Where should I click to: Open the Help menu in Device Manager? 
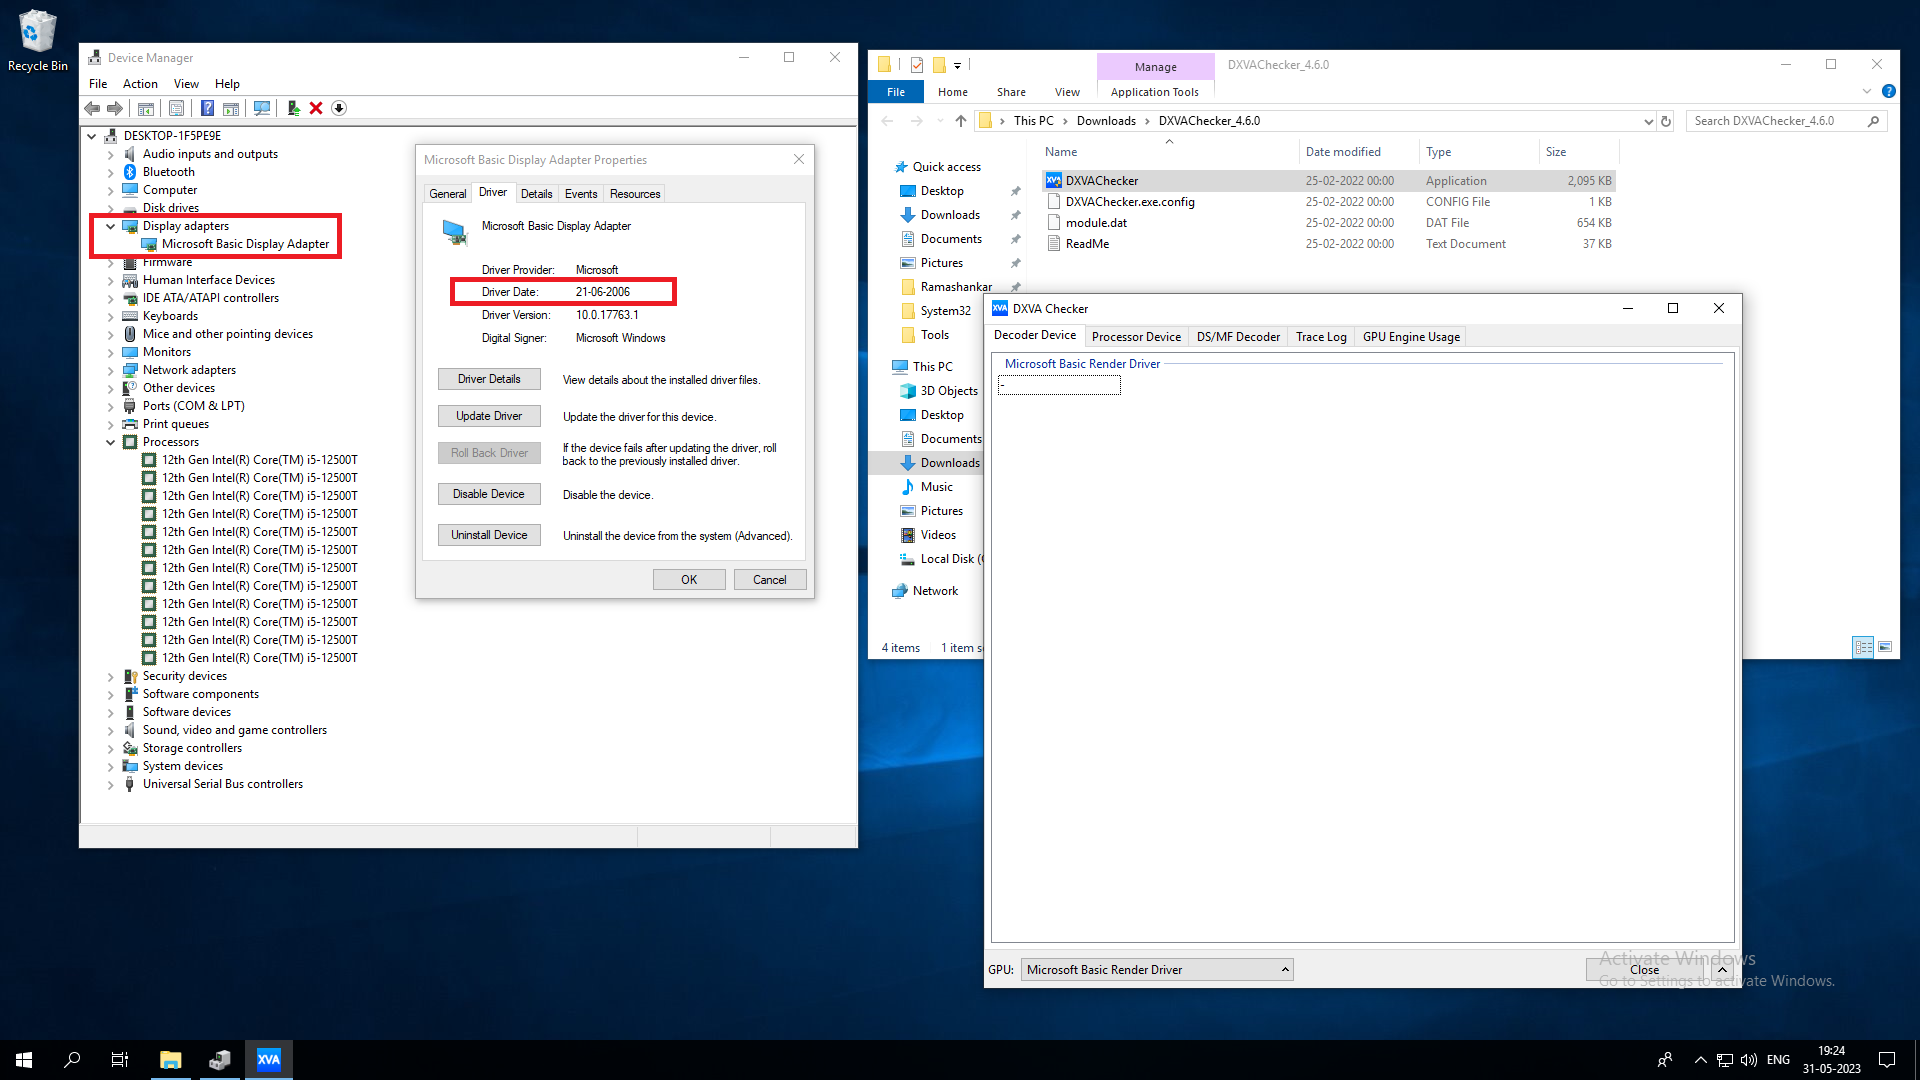click(227, 84)
